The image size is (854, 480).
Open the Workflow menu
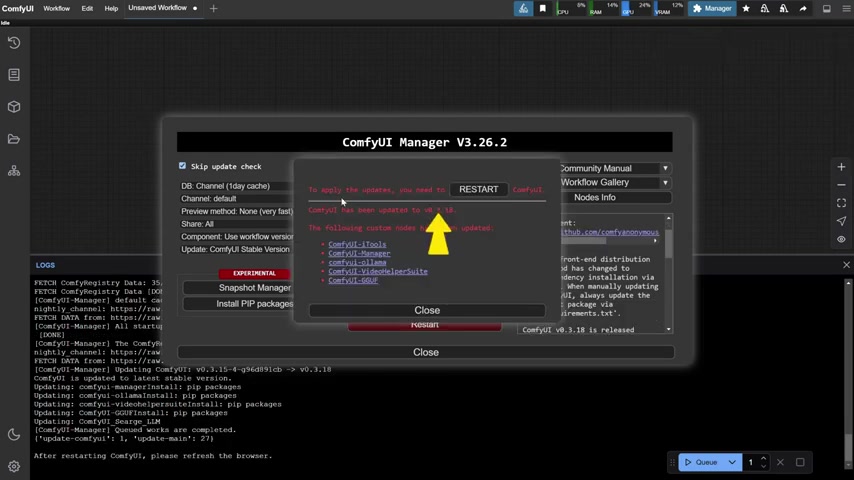57,8
